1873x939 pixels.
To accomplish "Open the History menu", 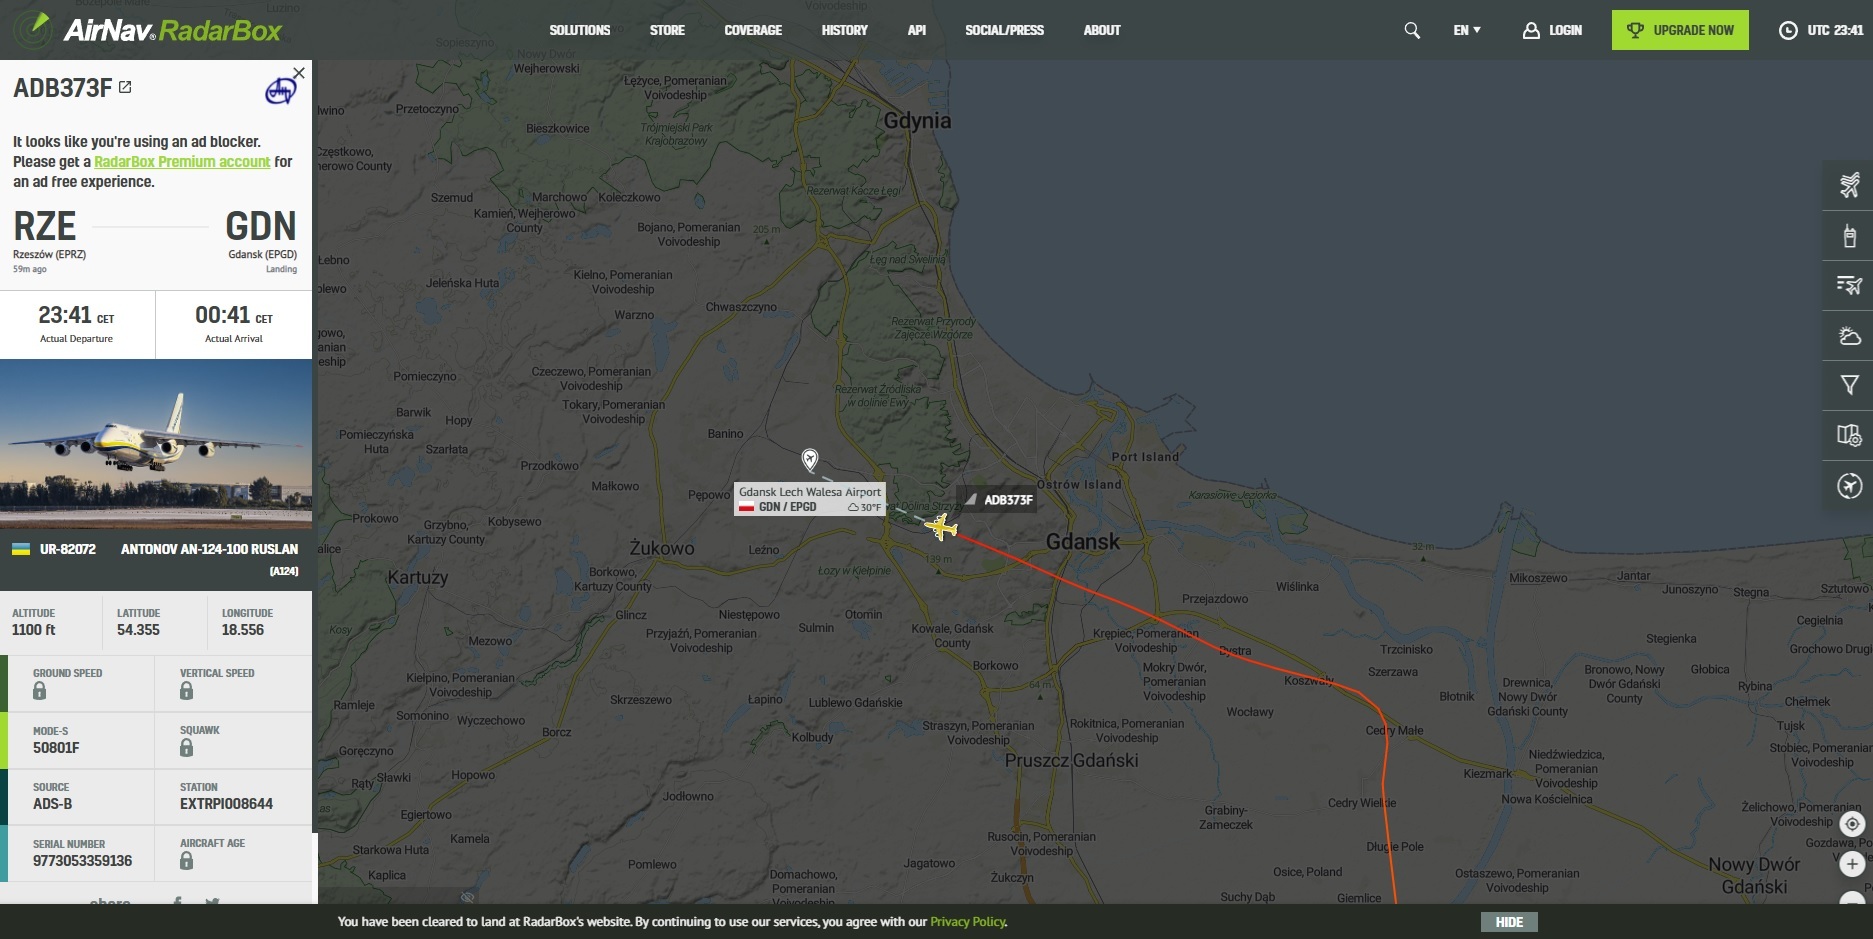I will click(x=845, y=30).
